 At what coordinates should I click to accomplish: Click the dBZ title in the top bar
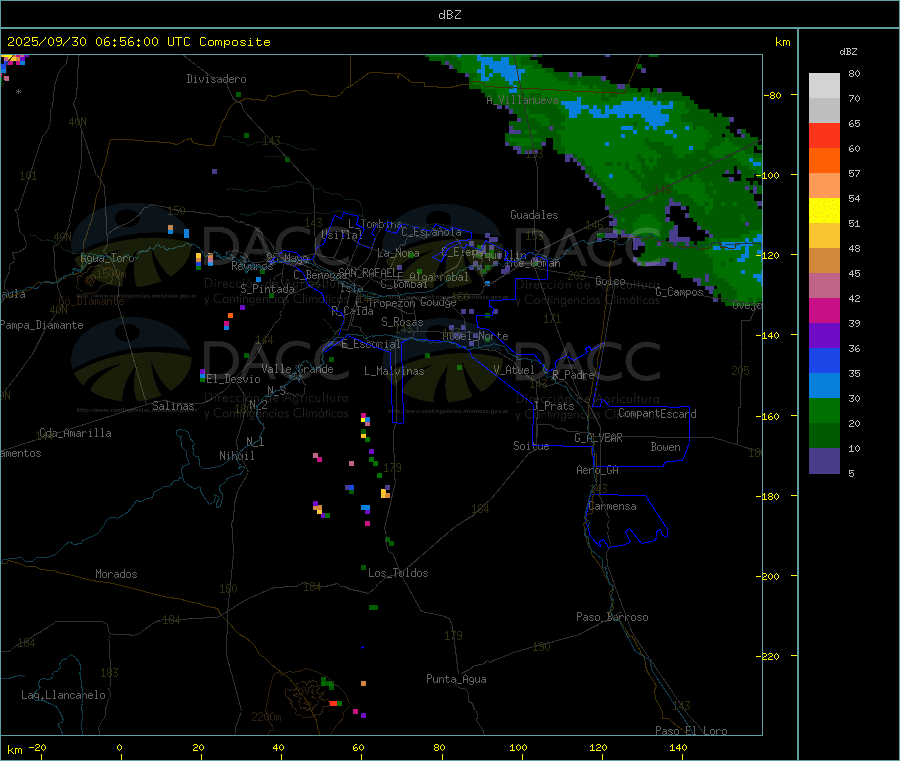pyautogui.click(x=449, y=15)
